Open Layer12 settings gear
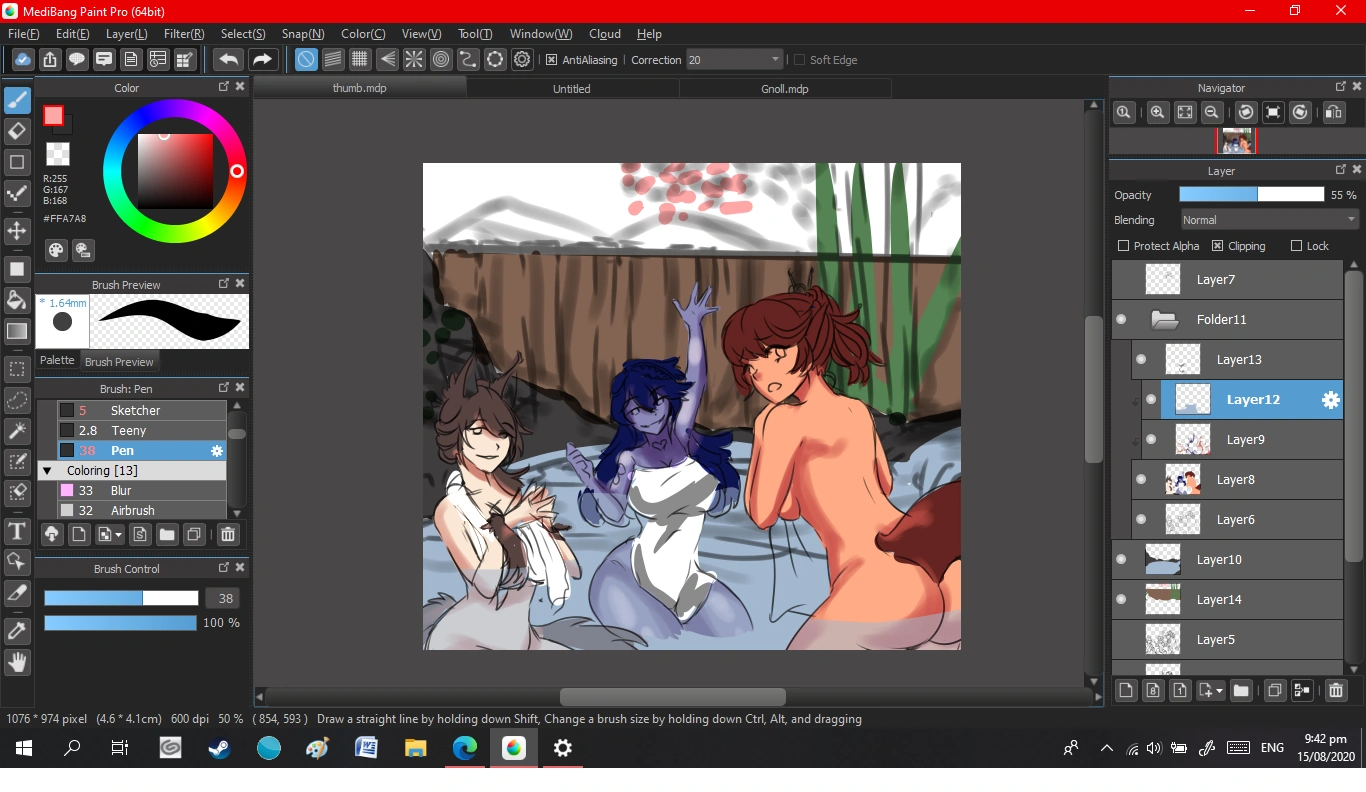Screen dimensions: 1366x792 1330,400
